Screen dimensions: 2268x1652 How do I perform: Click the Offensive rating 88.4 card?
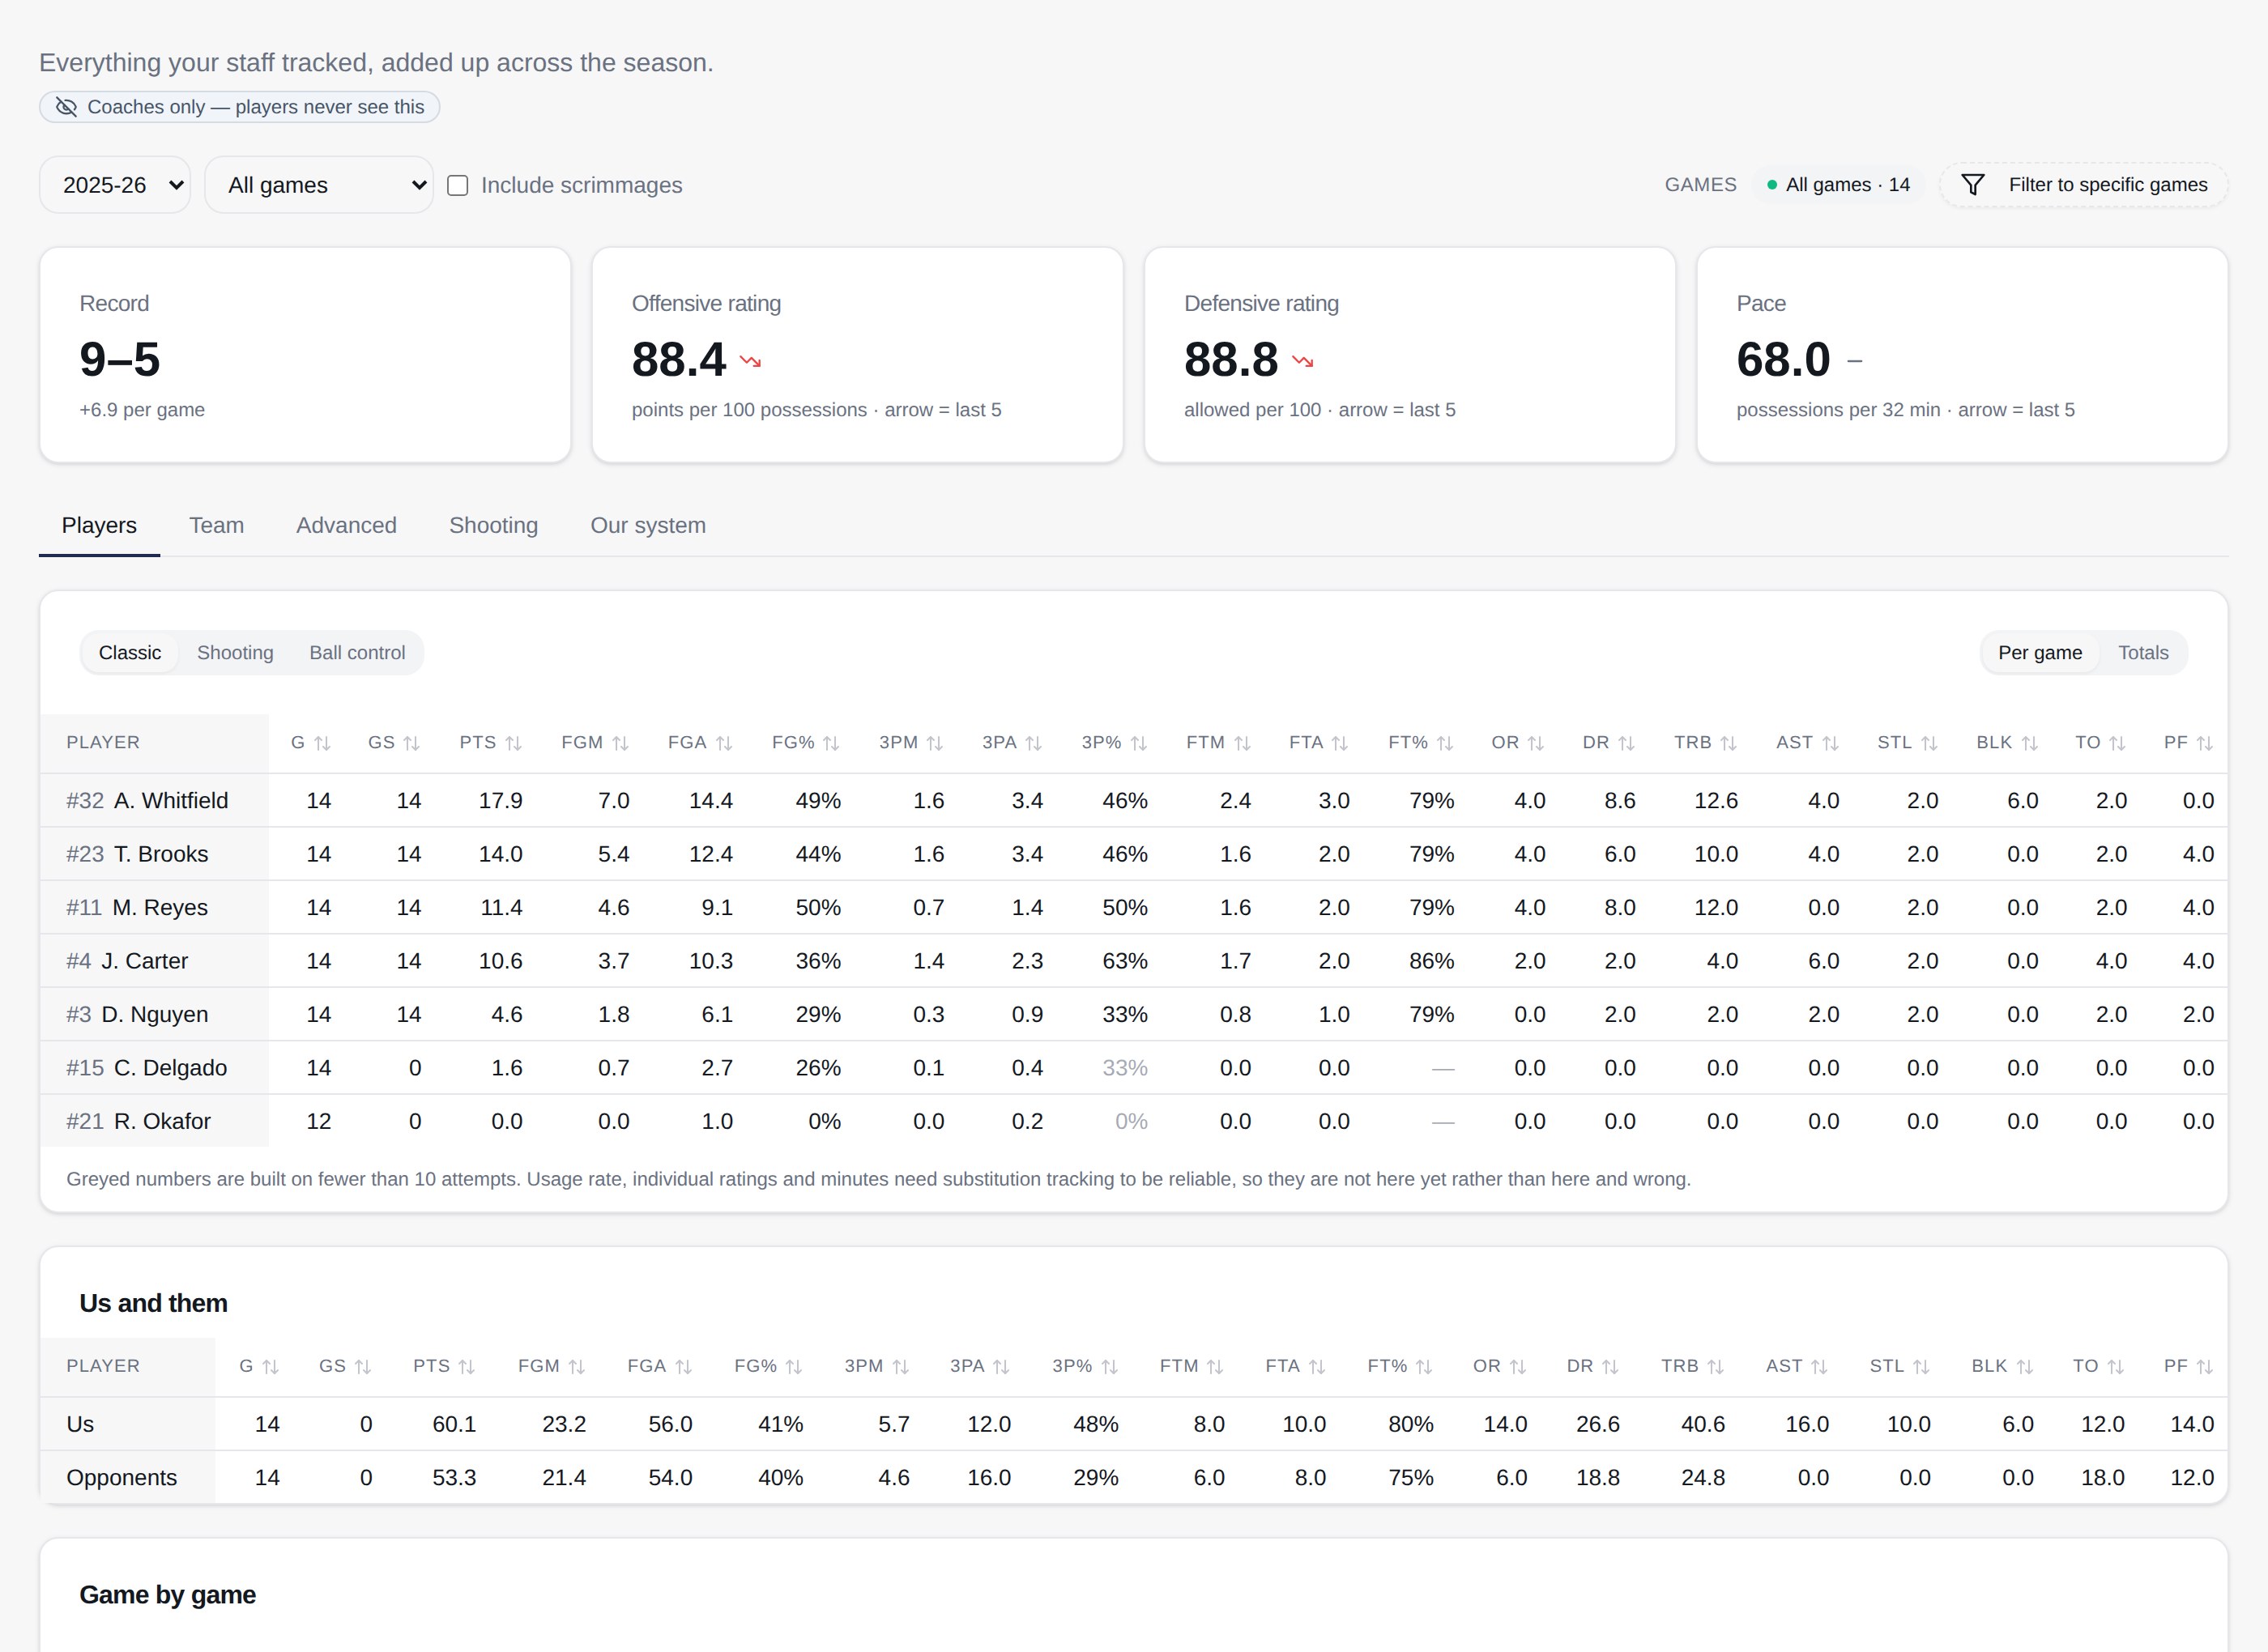(857, 355)
